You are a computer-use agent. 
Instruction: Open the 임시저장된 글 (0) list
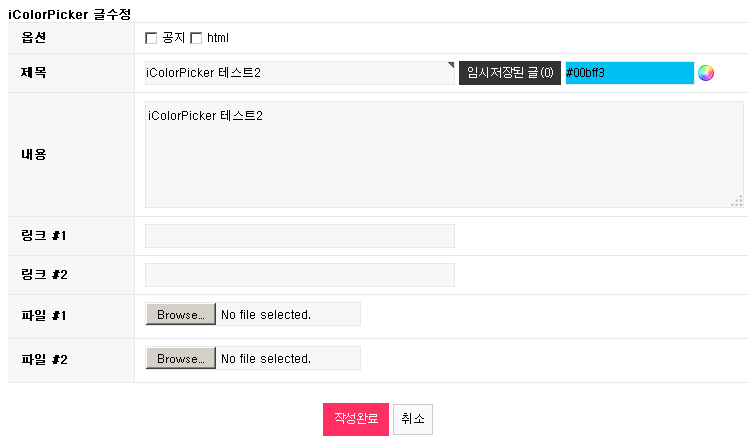click(x=510, y=73)
